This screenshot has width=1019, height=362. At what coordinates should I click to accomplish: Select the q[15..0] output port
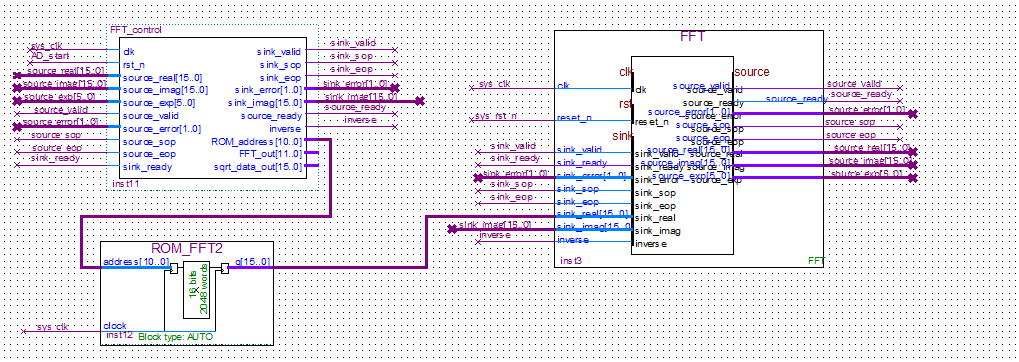click(253, 262)
